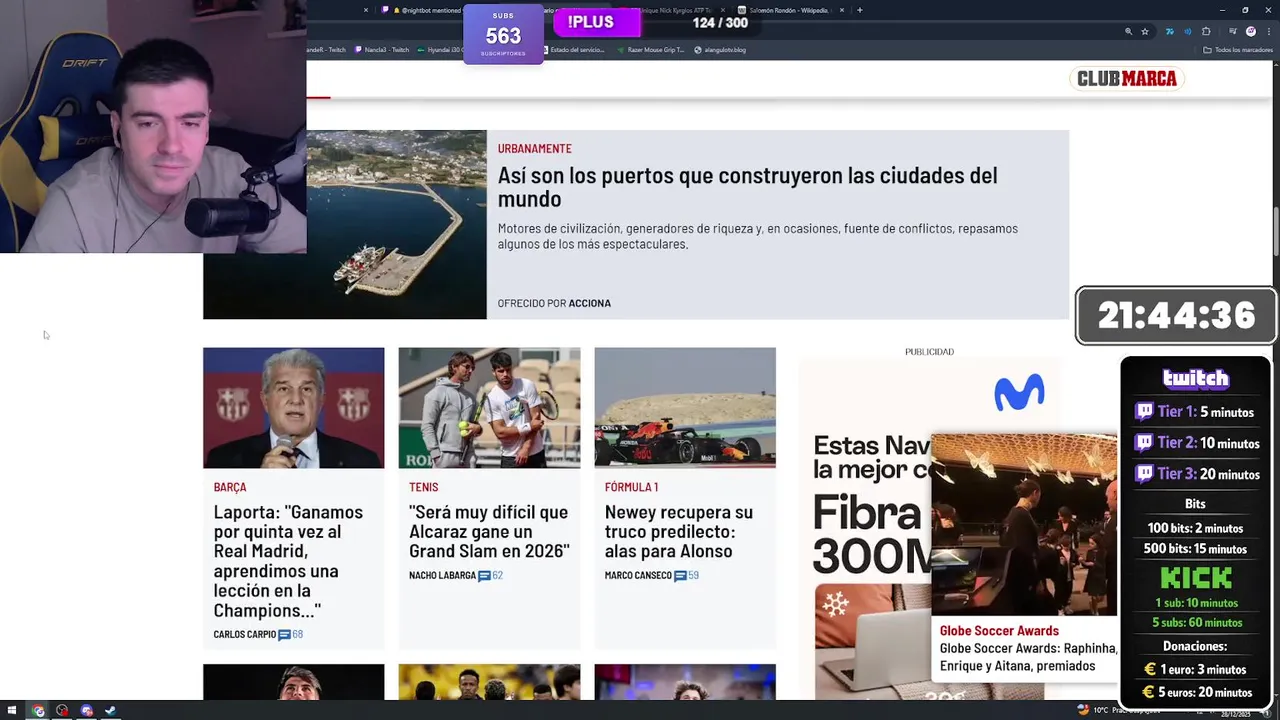Open 'Newey recupera su truco predilecto' headline
This screenshot has width=1280, height=720.
pos(679,531)
